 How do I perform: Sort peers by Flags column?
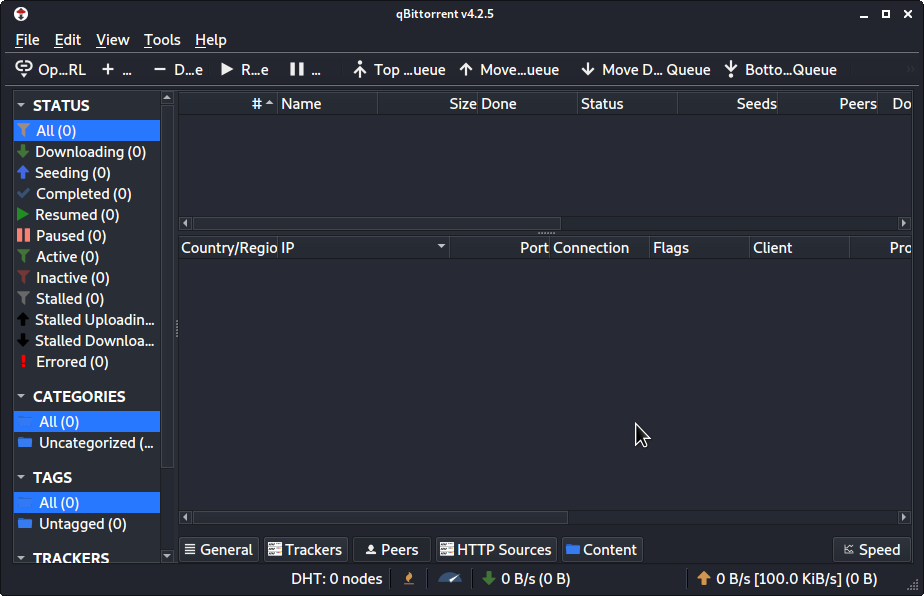point(699,248)
